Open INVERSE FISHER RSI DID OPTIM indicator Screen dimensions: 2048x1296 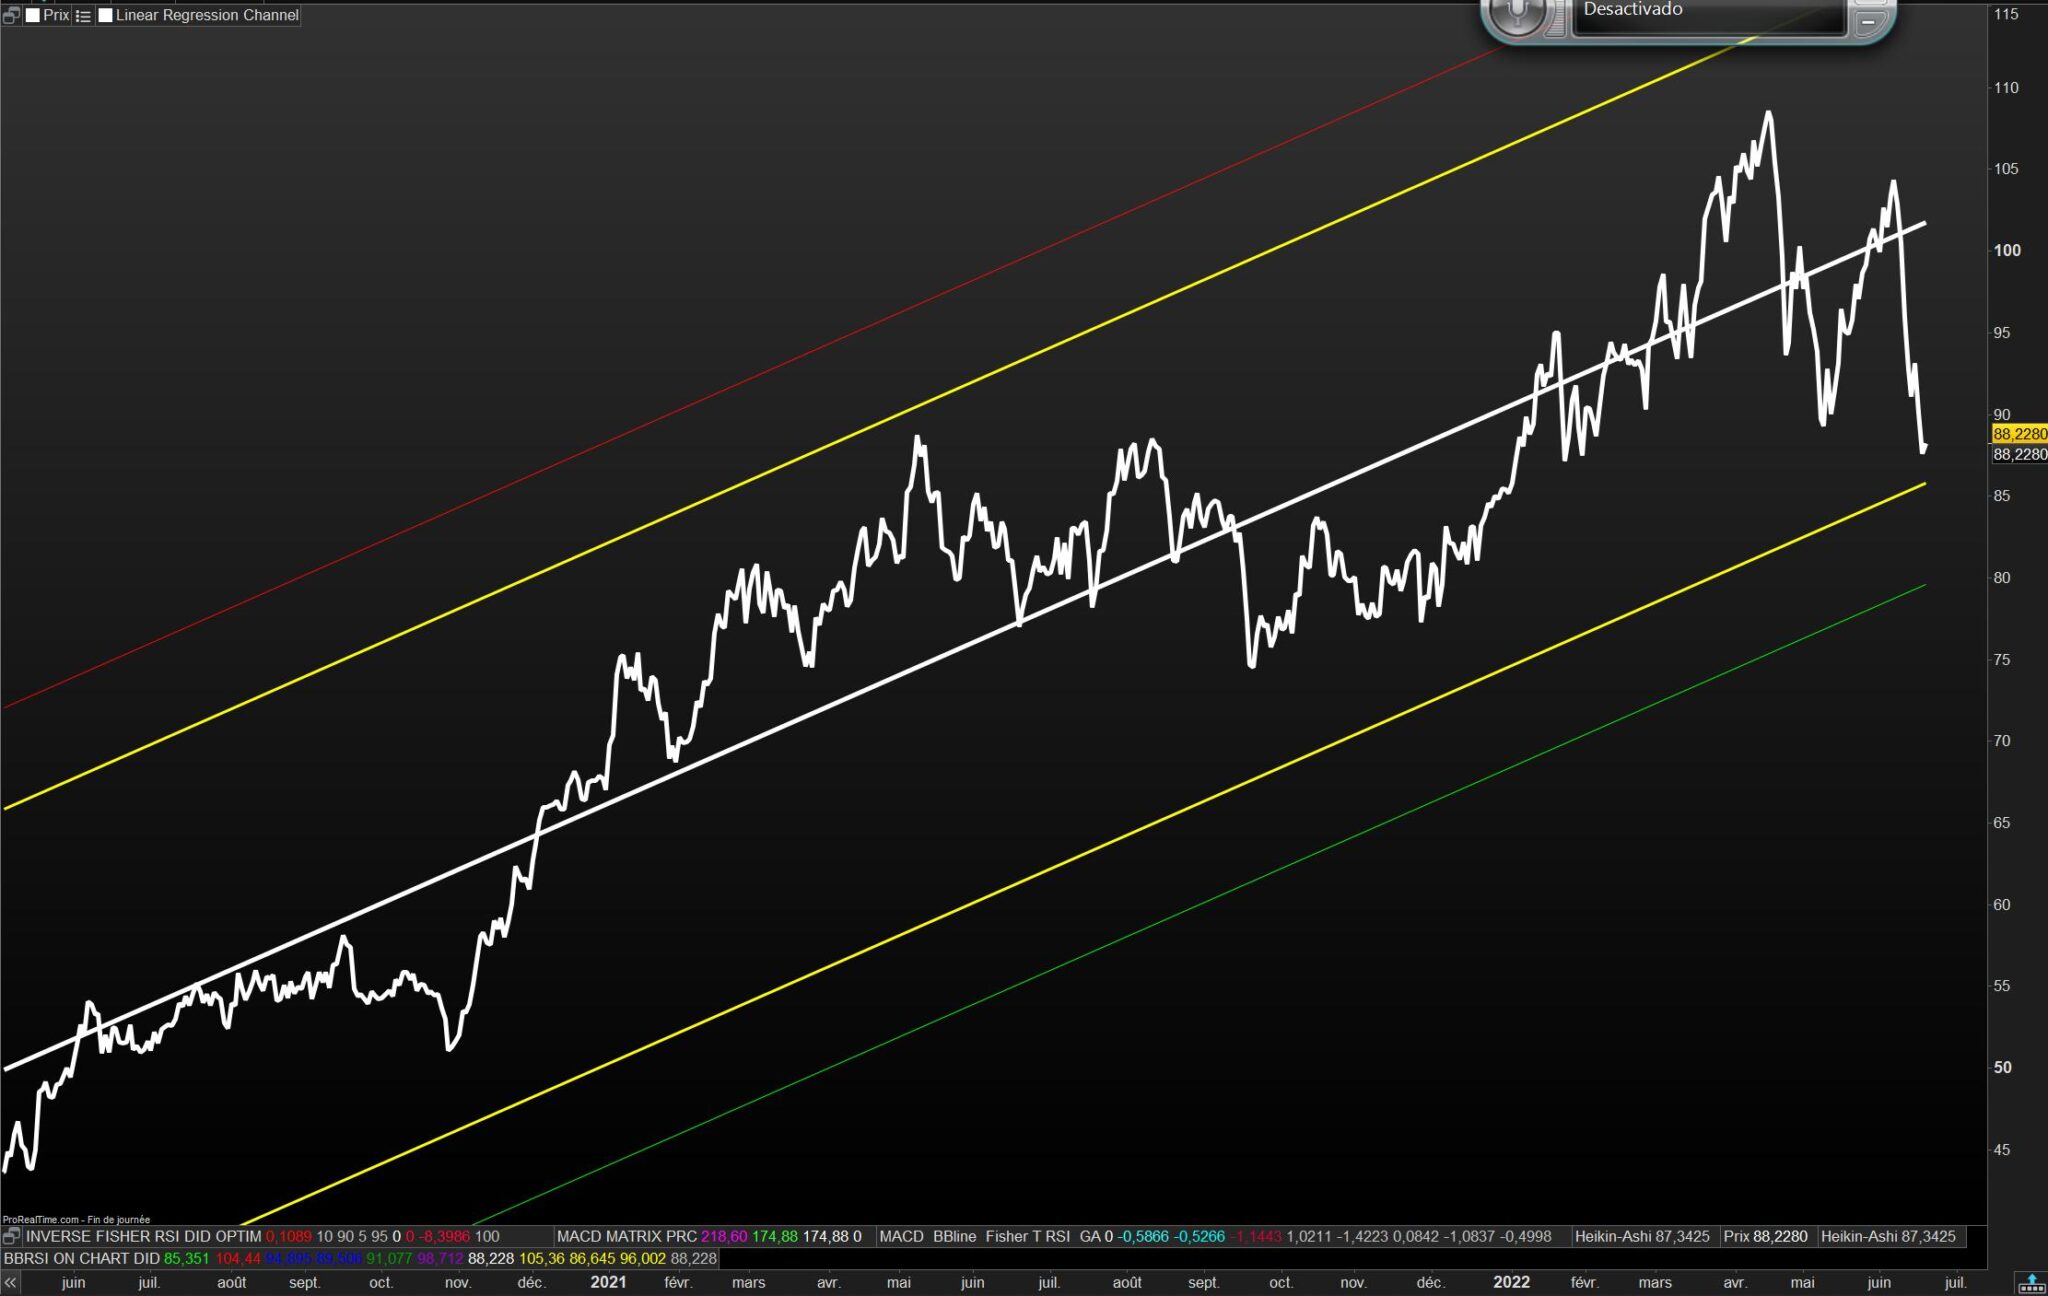[x=144, y=1236]
